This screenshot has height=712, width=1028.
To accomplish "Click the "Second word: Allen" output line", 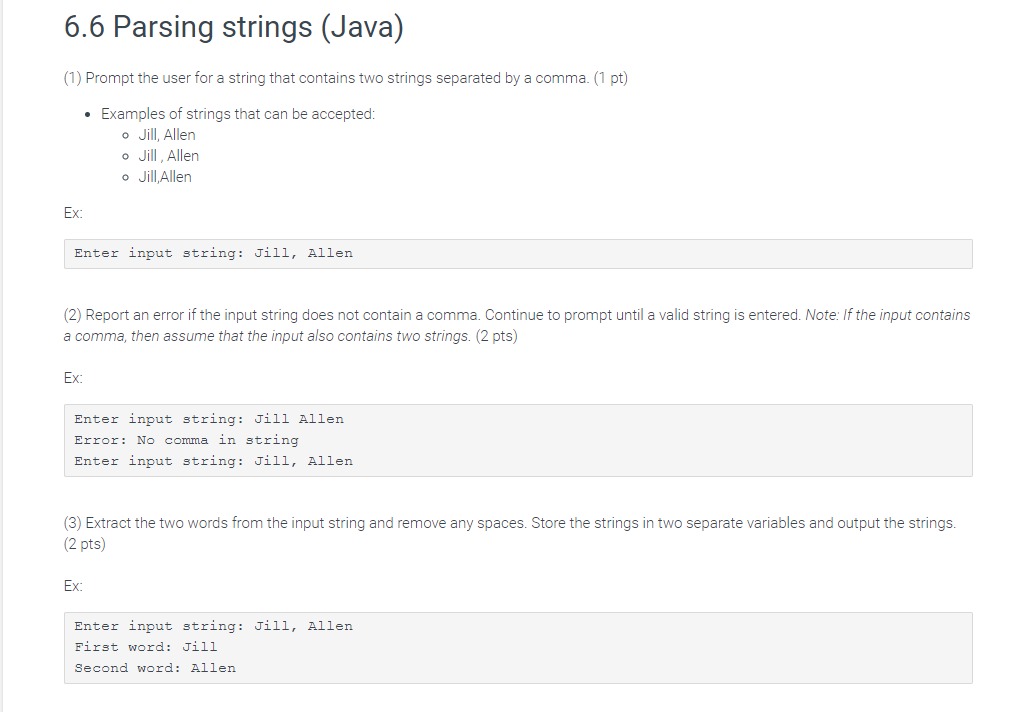I will tap(155, 668).
